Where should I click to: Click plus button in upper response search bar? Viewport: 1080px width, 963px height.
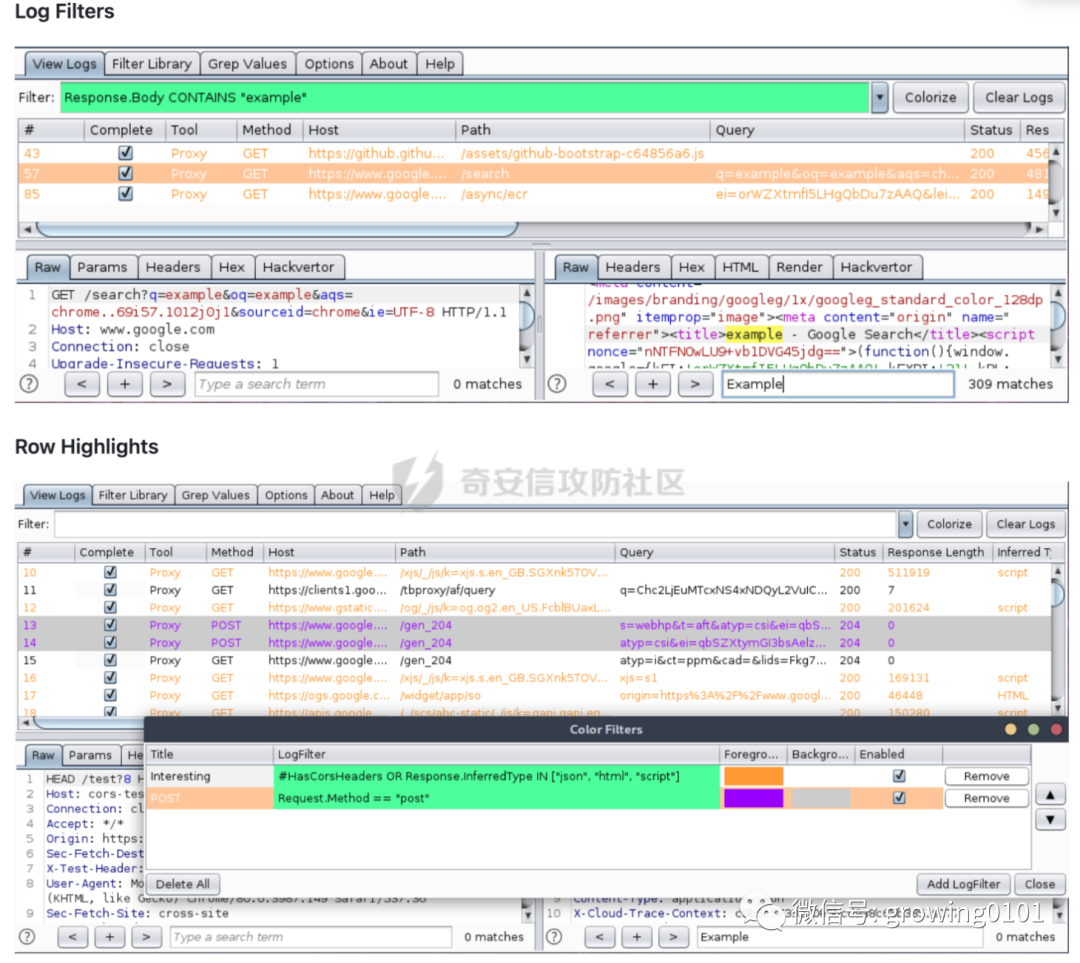pos(652,384)
